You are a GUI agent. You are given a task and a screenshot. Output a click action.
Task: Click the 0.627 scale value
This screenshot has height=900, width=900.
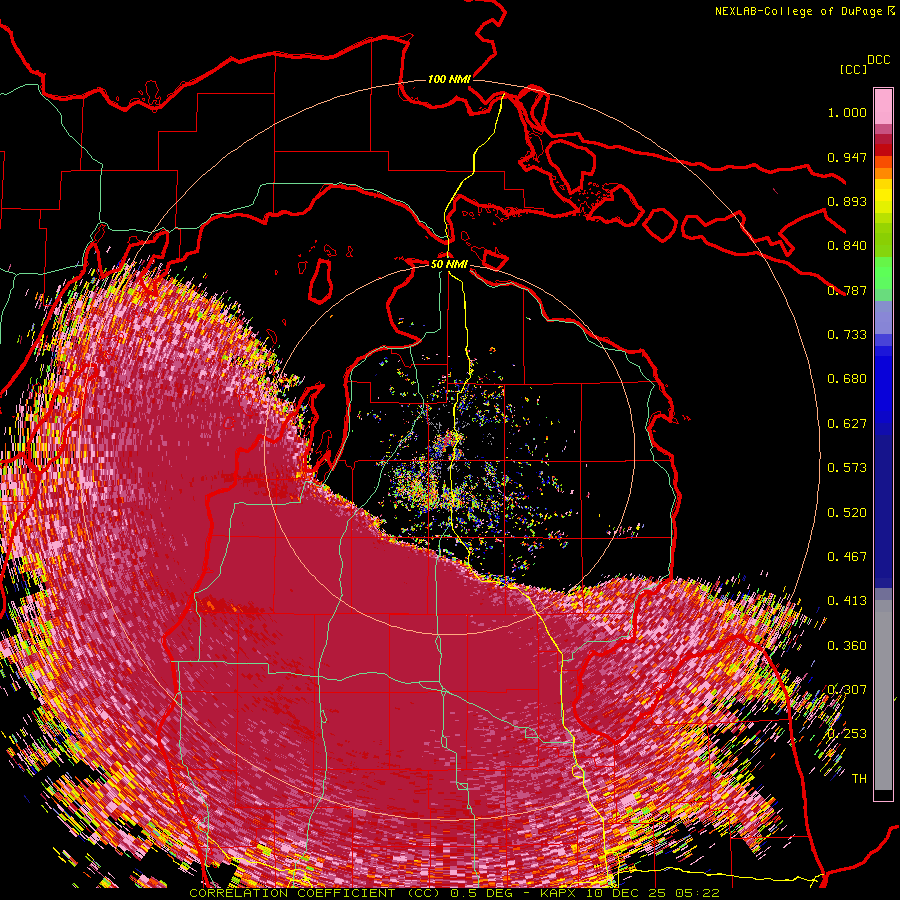tap(847, 424)
